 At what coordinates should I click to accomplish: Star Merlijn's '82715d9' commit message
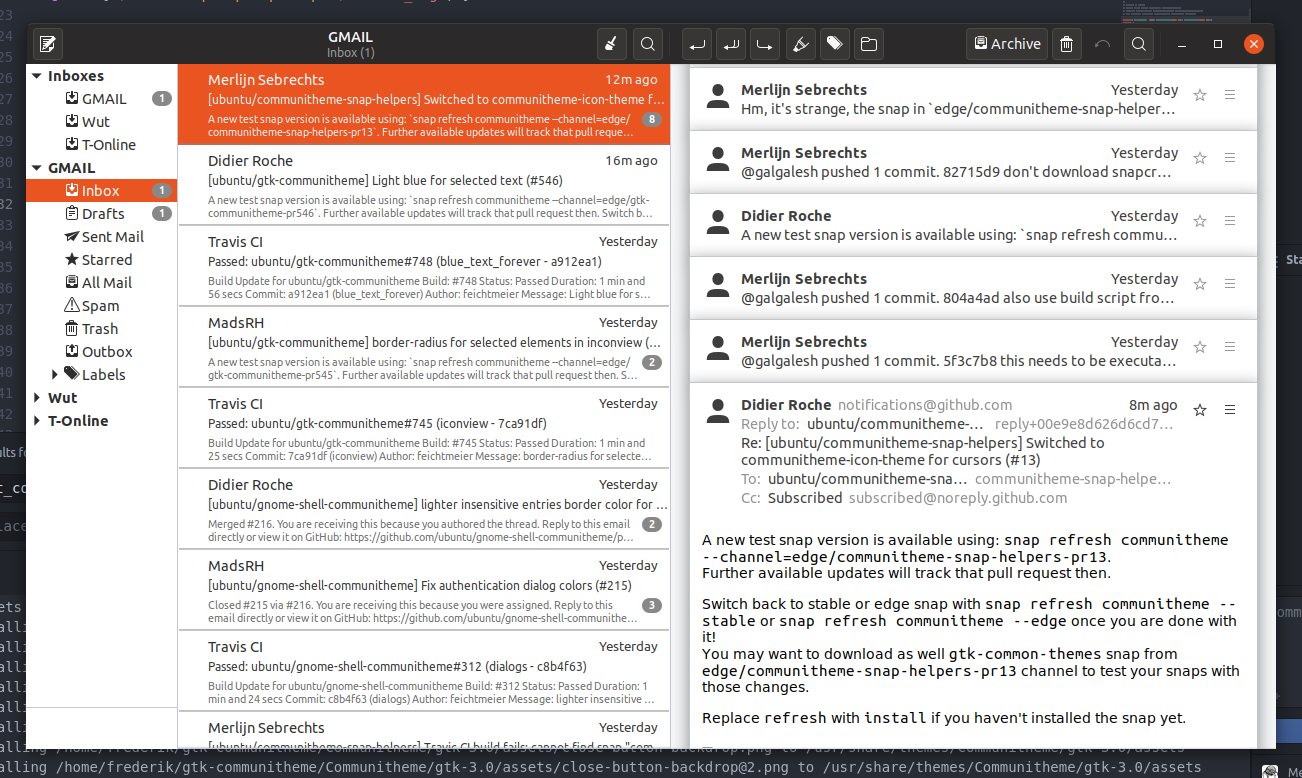1200,158
